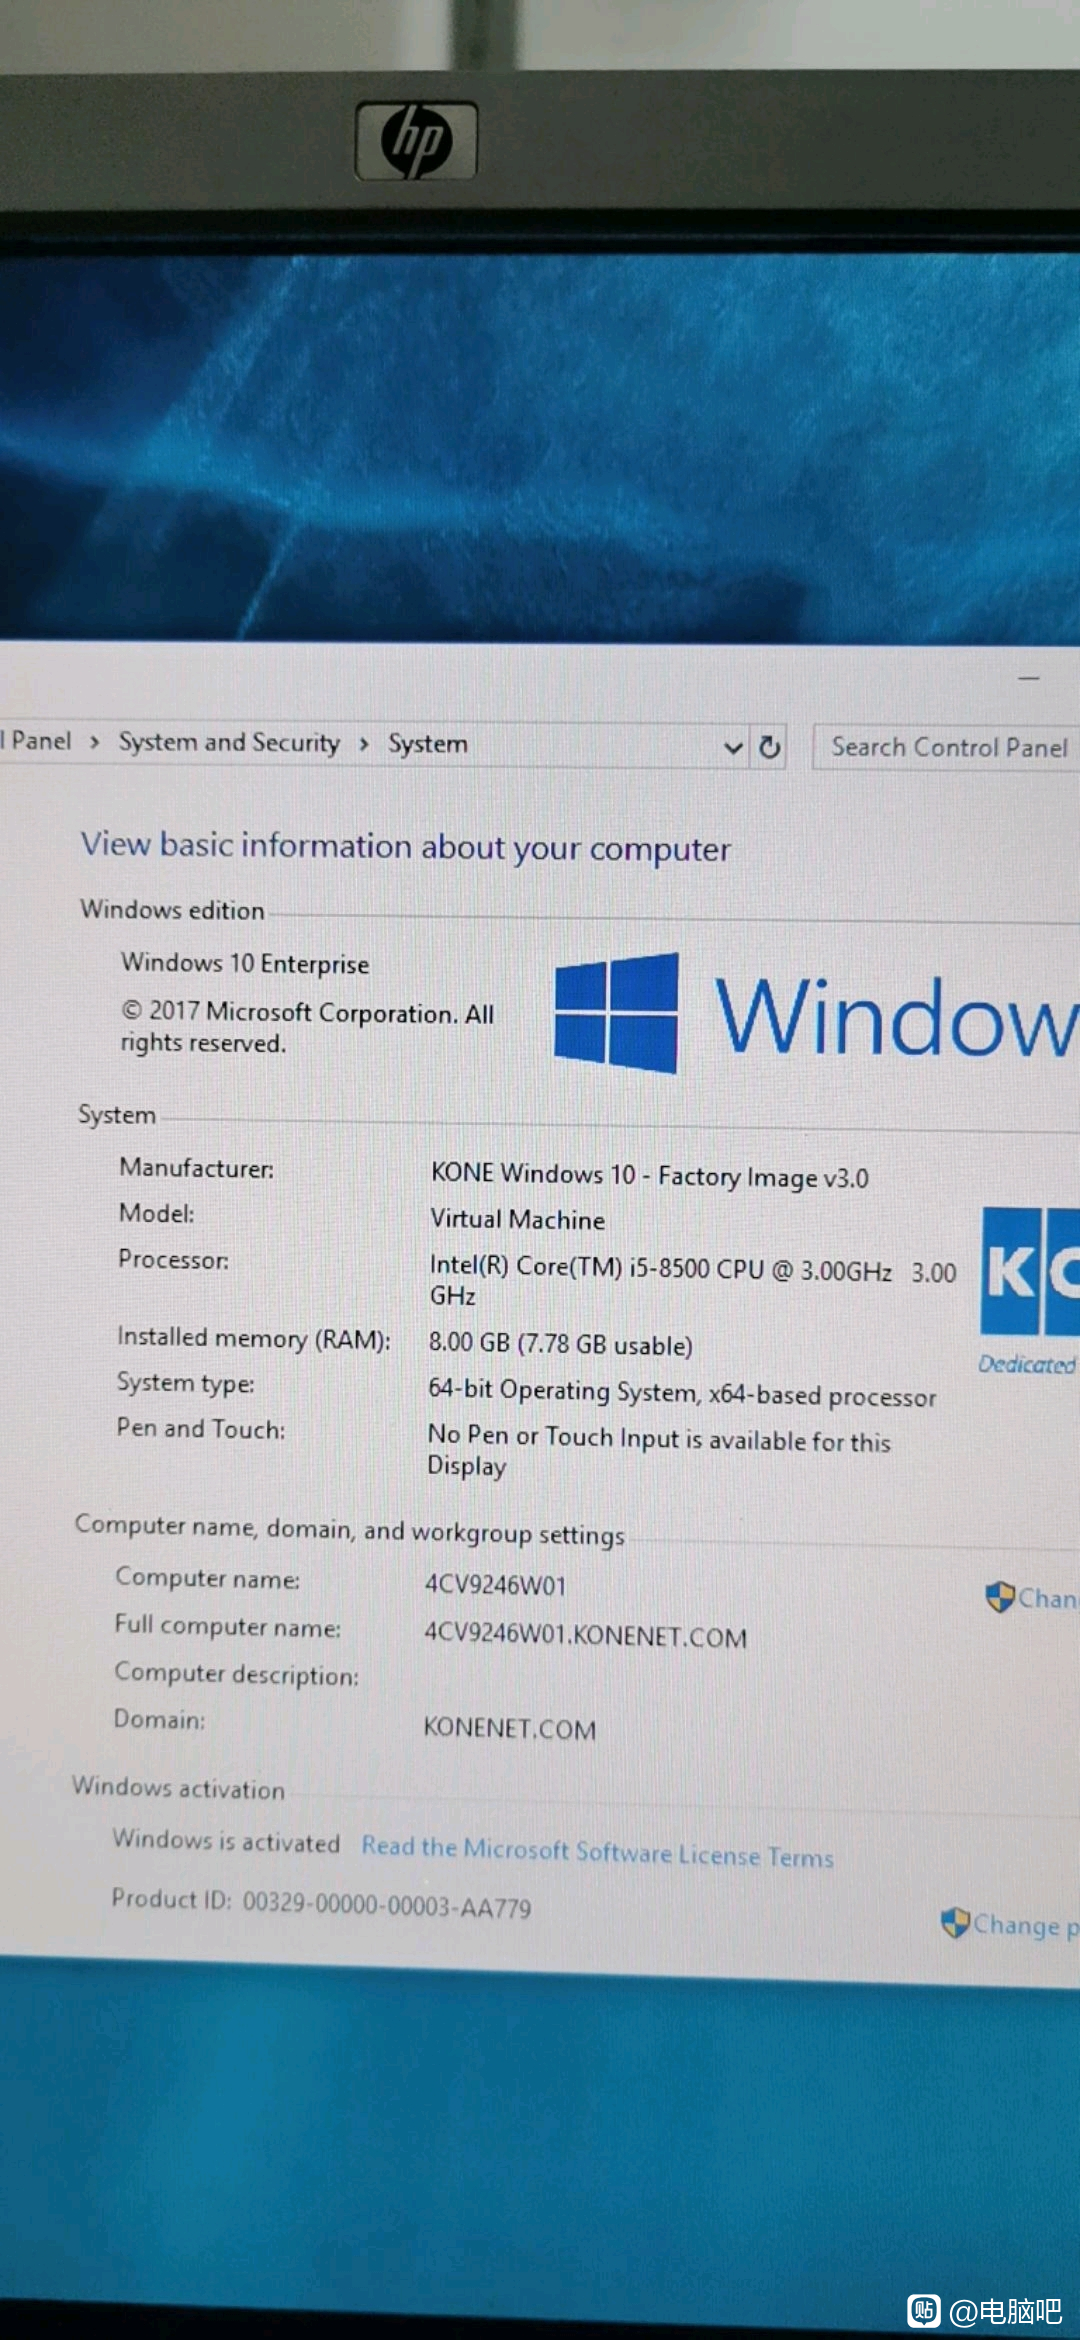The width and height of the screenshot is (1080, 2340).
Task: Click the Windows is activated status
Action: [x=226, y=1840]
